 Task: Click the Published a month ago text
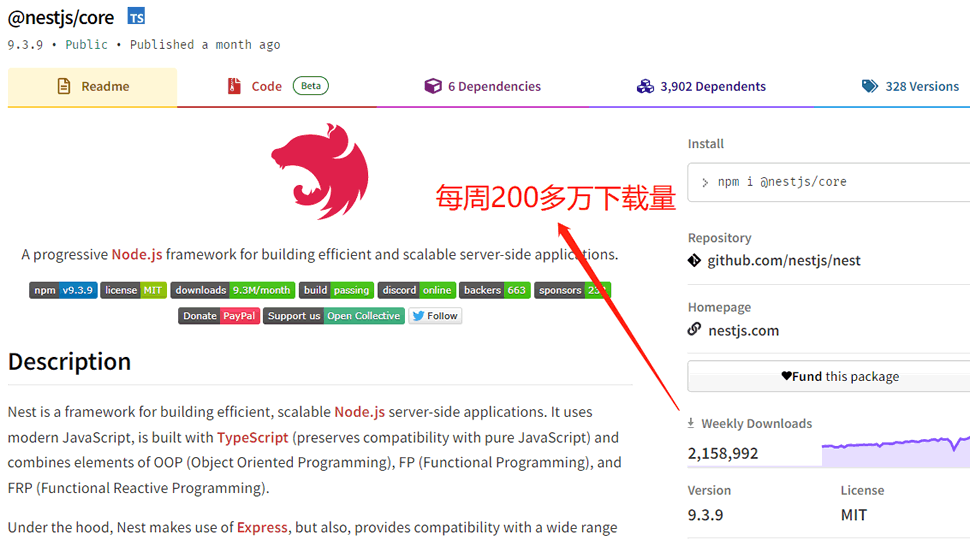coord(205,45)
